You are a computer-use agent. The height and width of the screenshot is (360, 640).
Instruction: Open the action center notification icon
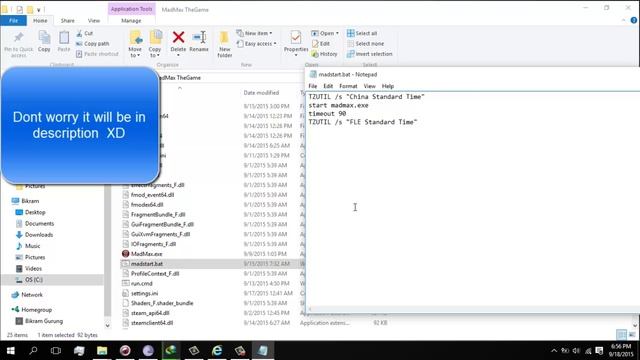pyautogui.click(x=599, y=351)
